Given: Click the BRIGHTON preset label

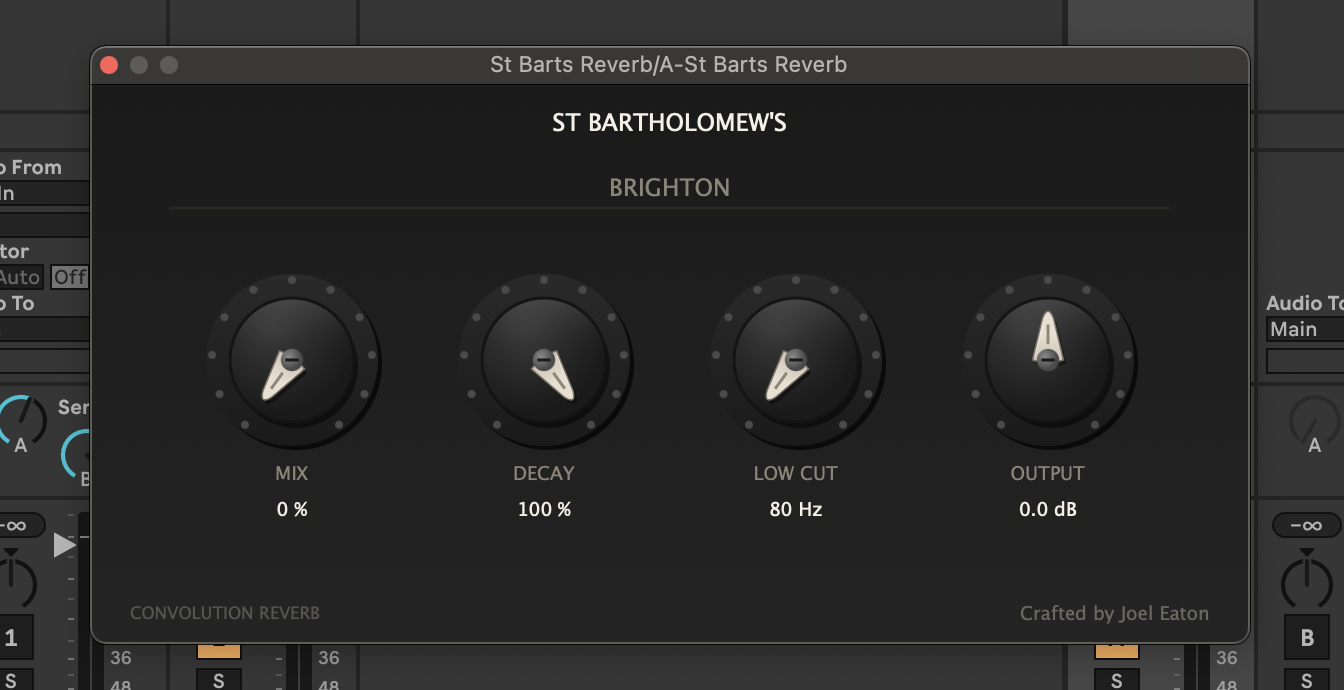Looking at the screenshot, I should click(x=669, y=187).
